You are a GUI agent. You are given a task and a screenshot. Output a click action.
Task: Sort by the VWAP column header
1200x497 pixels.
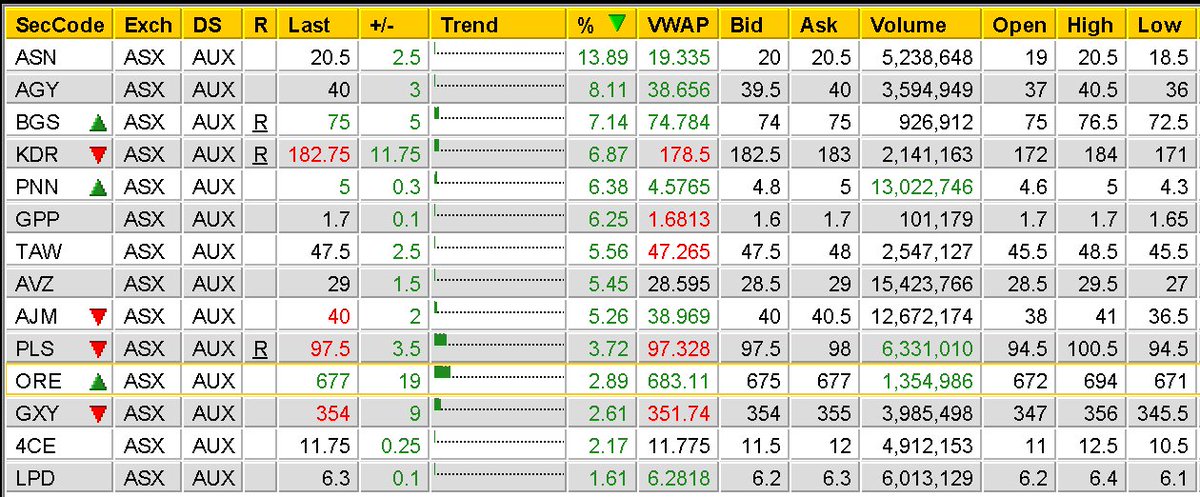pos(676,25)
